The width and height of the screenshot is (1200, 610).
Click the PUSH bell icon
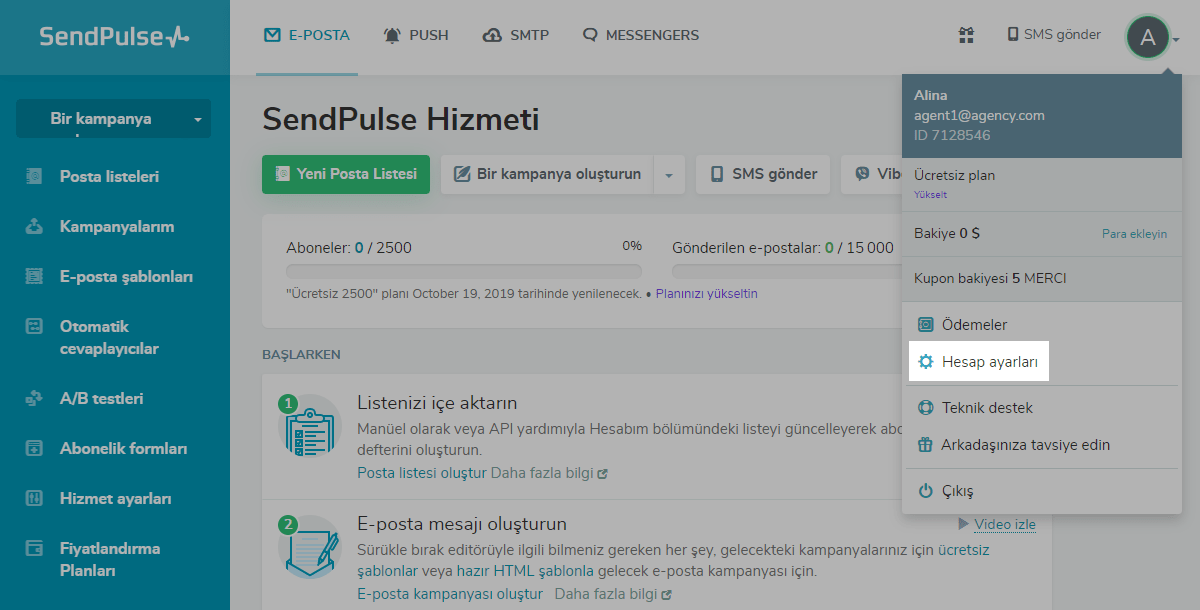392,35
